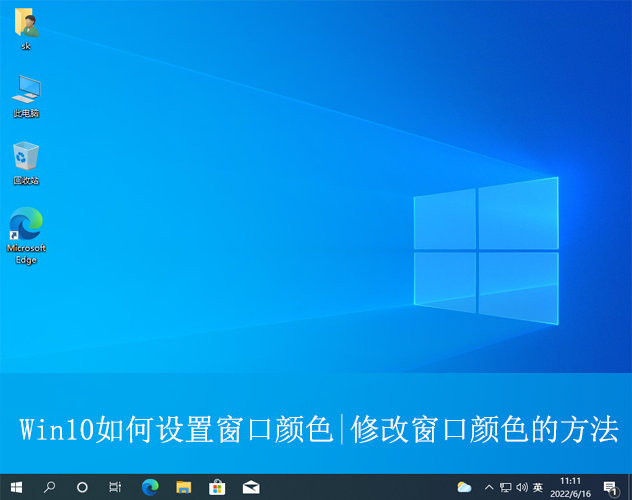Open Task View from the taskbar

pos(115,487)
